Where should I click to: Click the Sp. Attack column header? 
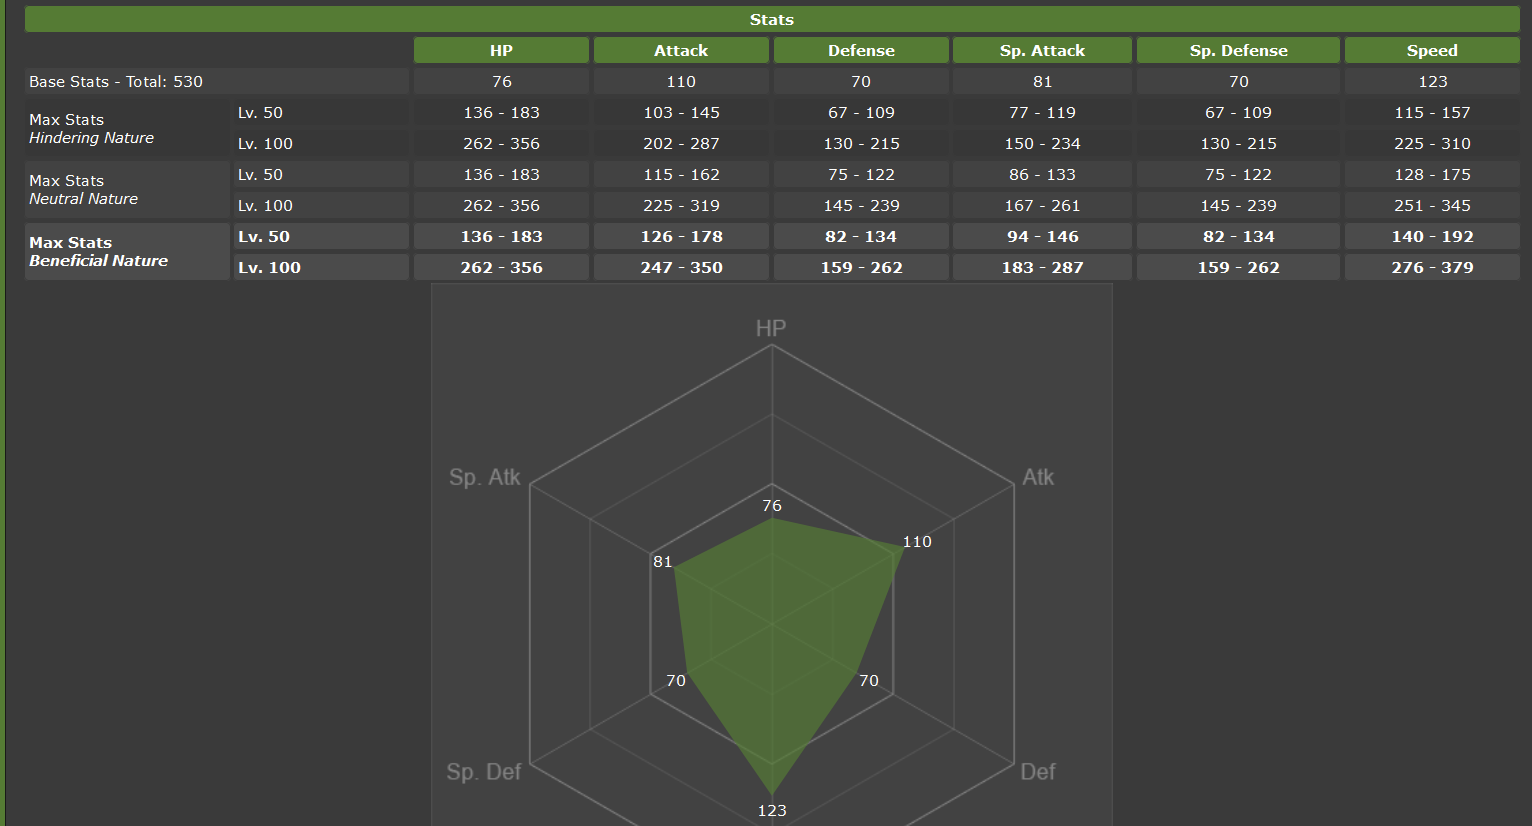(1042, 50)
